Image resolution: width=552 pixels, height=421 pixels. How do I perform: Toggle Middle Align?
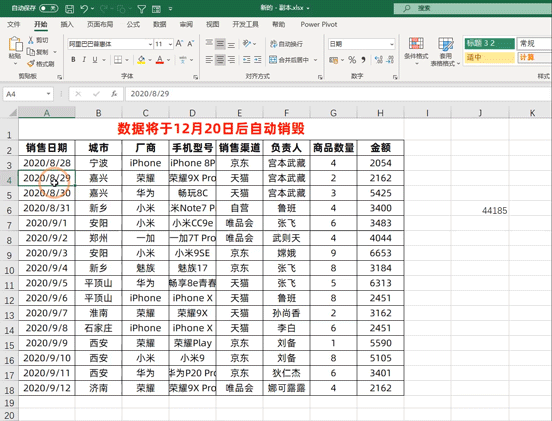(x=220, y=44)
